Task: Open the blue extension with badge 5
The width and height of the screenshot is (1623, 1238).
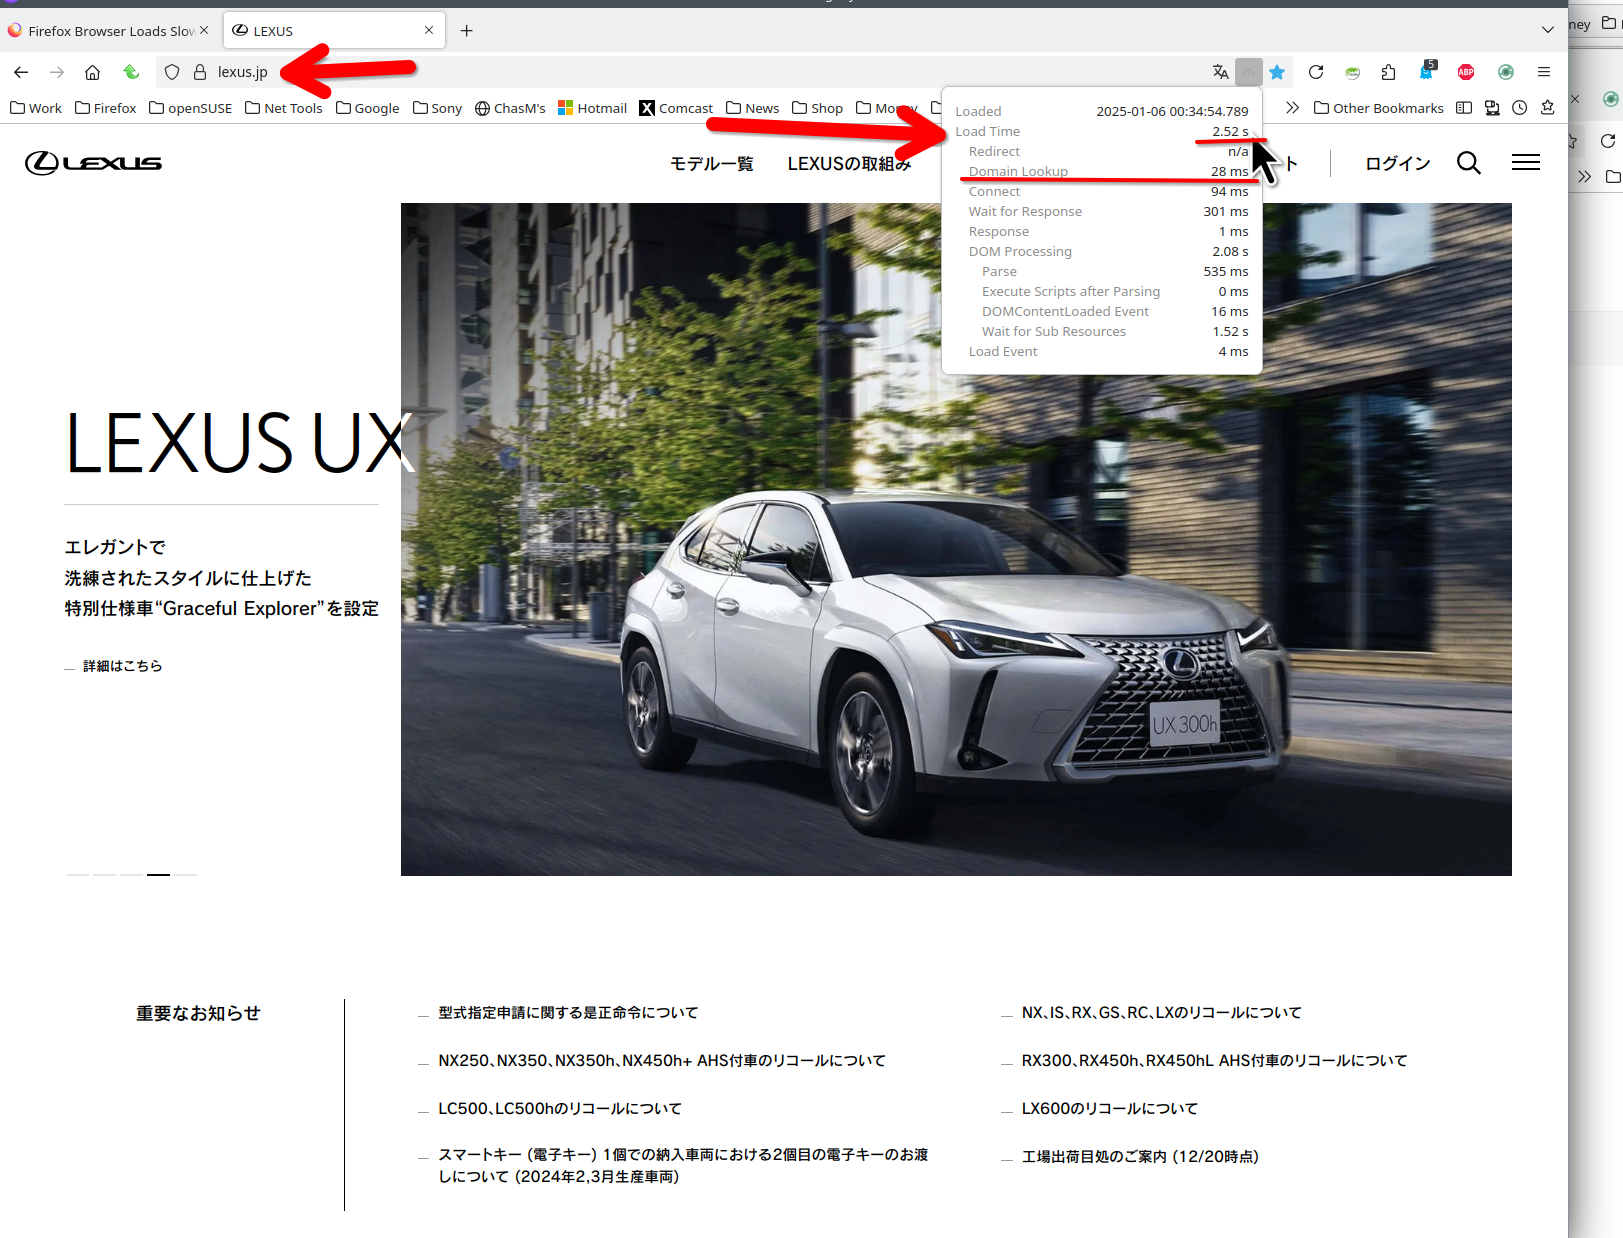Action: 1427,71
